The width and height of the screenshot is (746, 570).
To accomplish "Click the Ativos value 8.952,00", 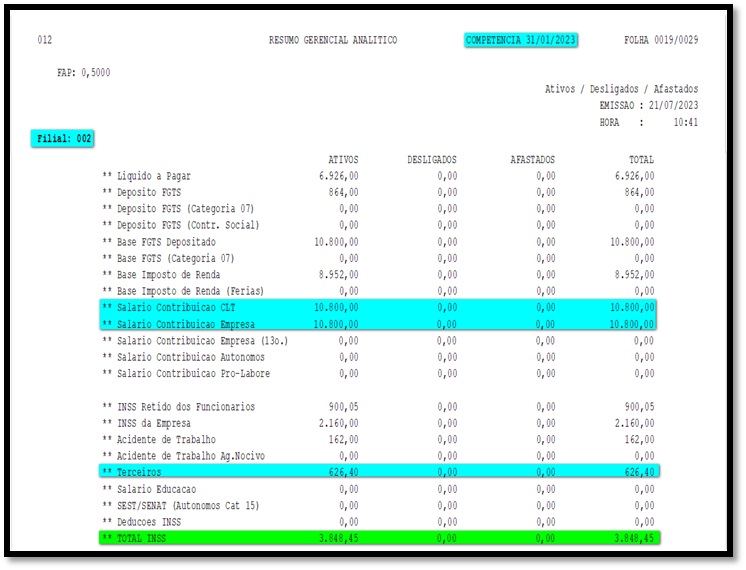I will [x=339, y=275].
